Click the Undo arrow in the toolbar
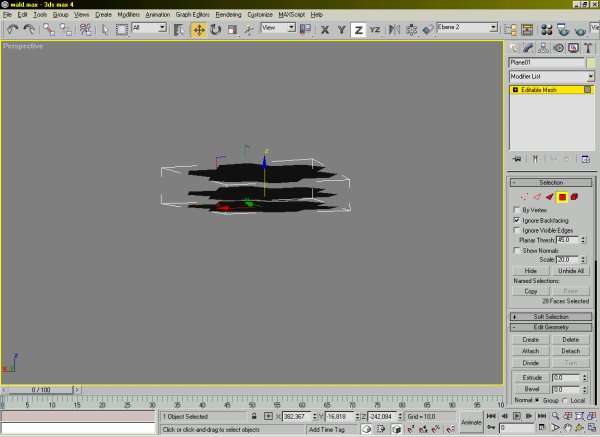 click(13, 29)
